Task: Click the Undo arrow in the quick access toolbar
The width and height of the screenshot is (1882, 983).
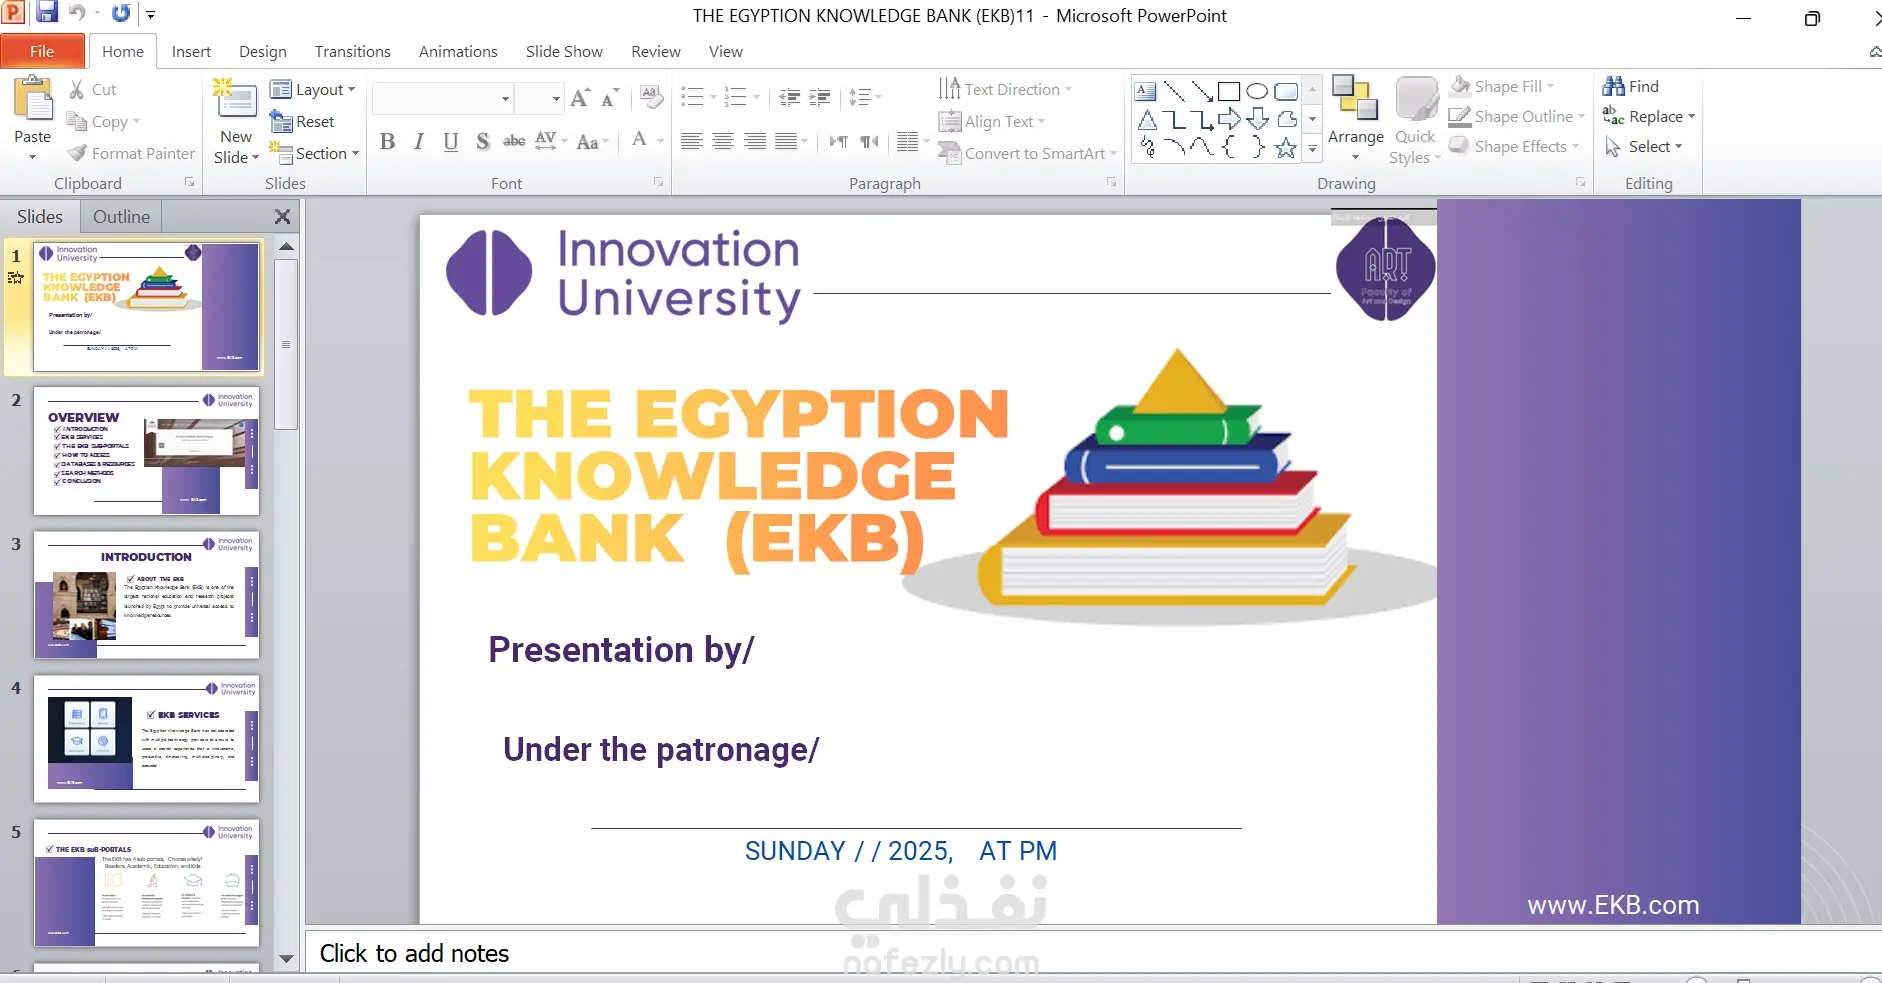Action: (x=77, y=13)
